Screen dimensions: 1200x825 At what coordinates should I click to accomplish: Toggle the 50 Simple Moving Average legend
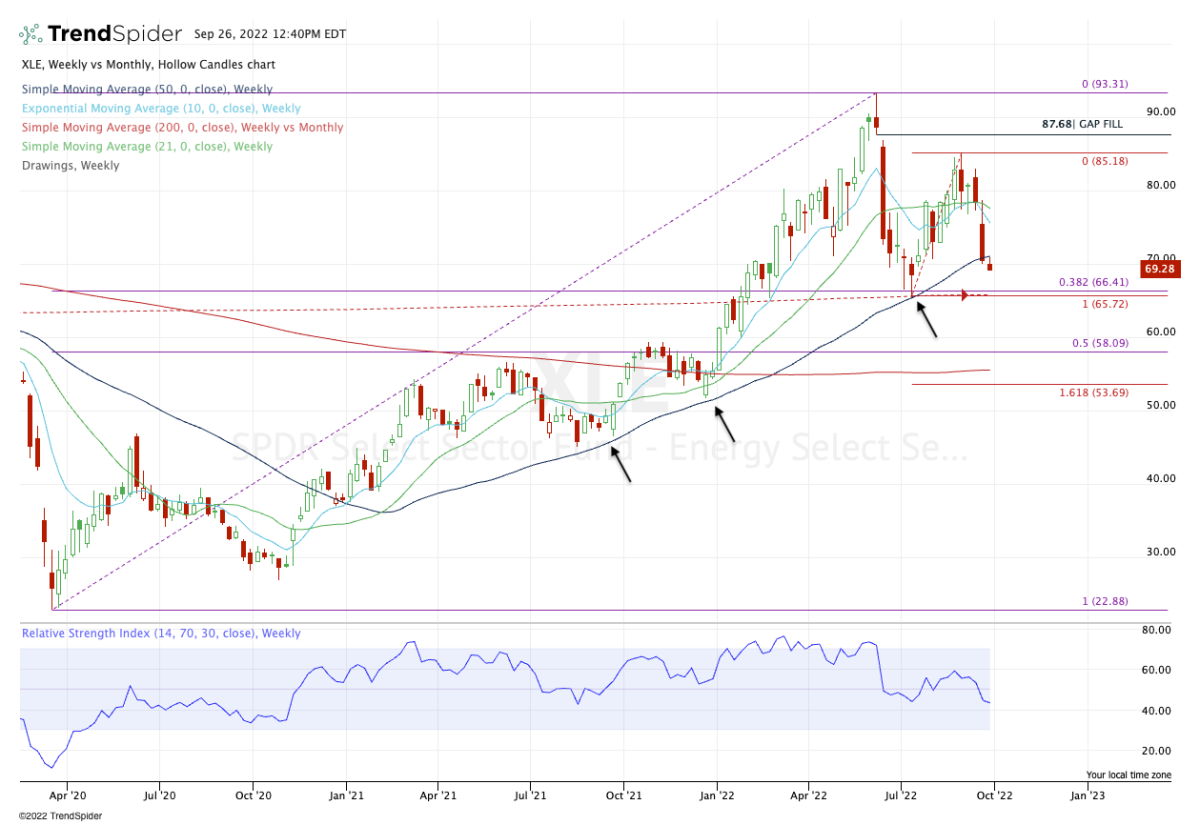click(146, 90)
